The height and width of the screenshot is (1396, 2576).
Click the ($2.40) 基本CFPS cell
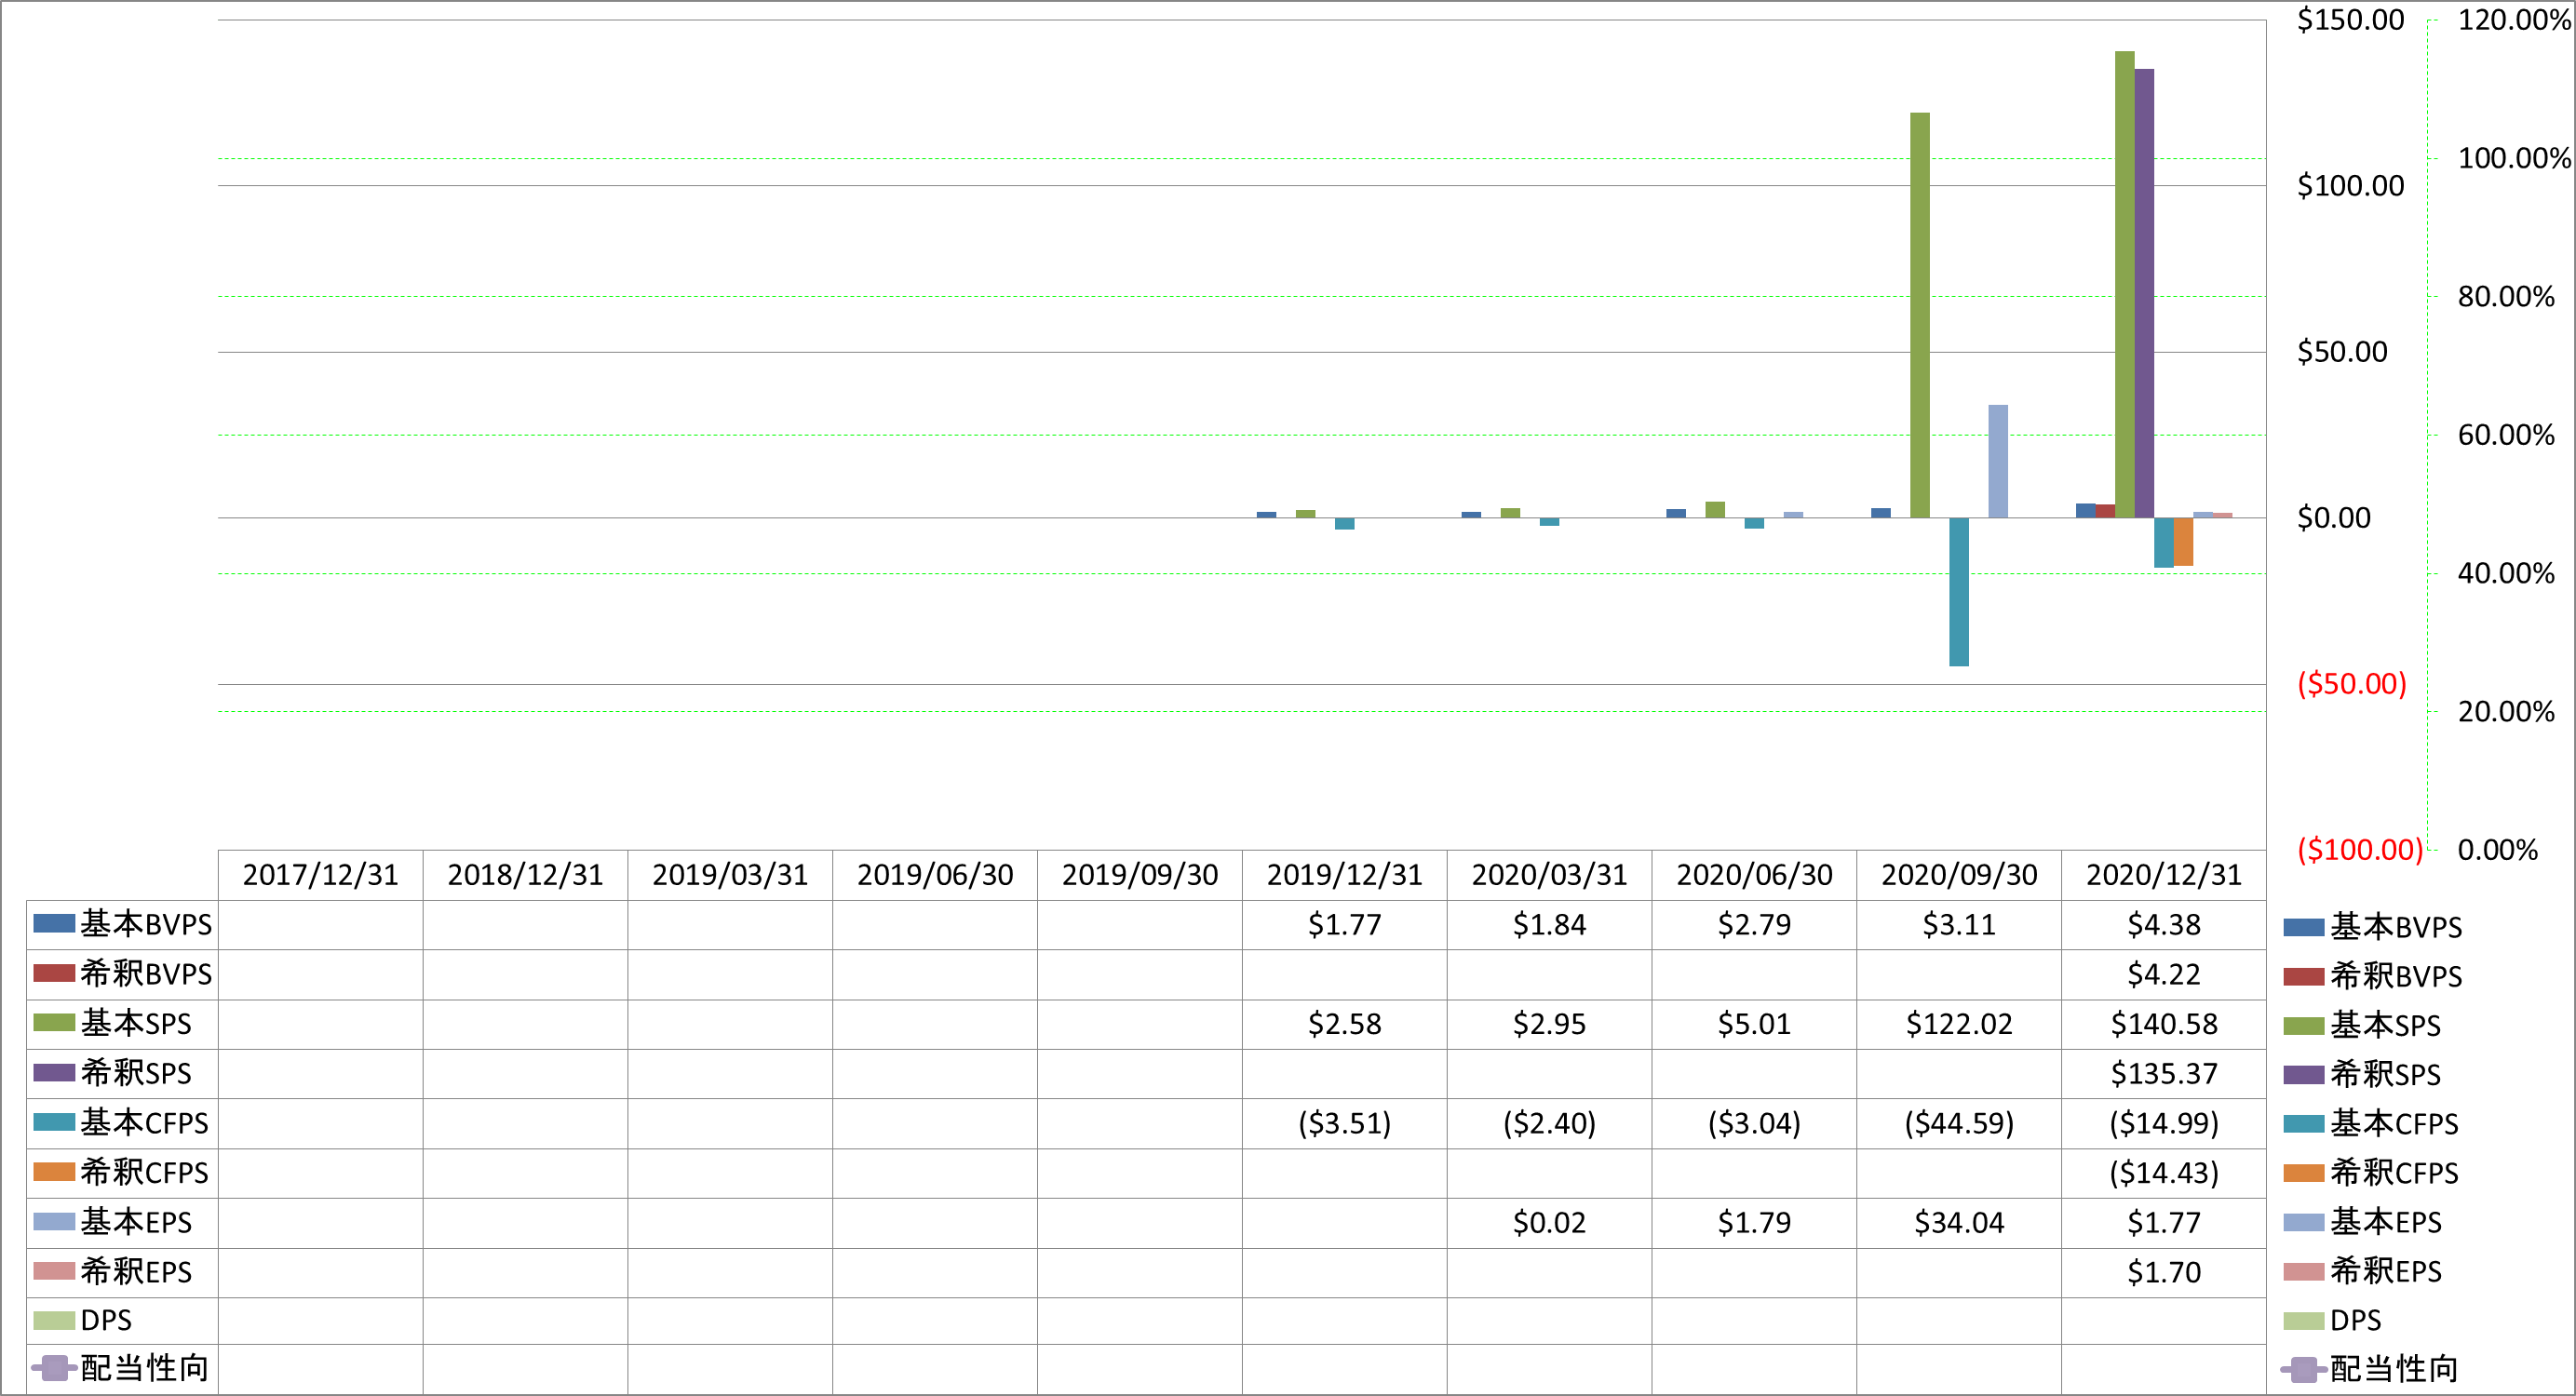[1550, 1124]
